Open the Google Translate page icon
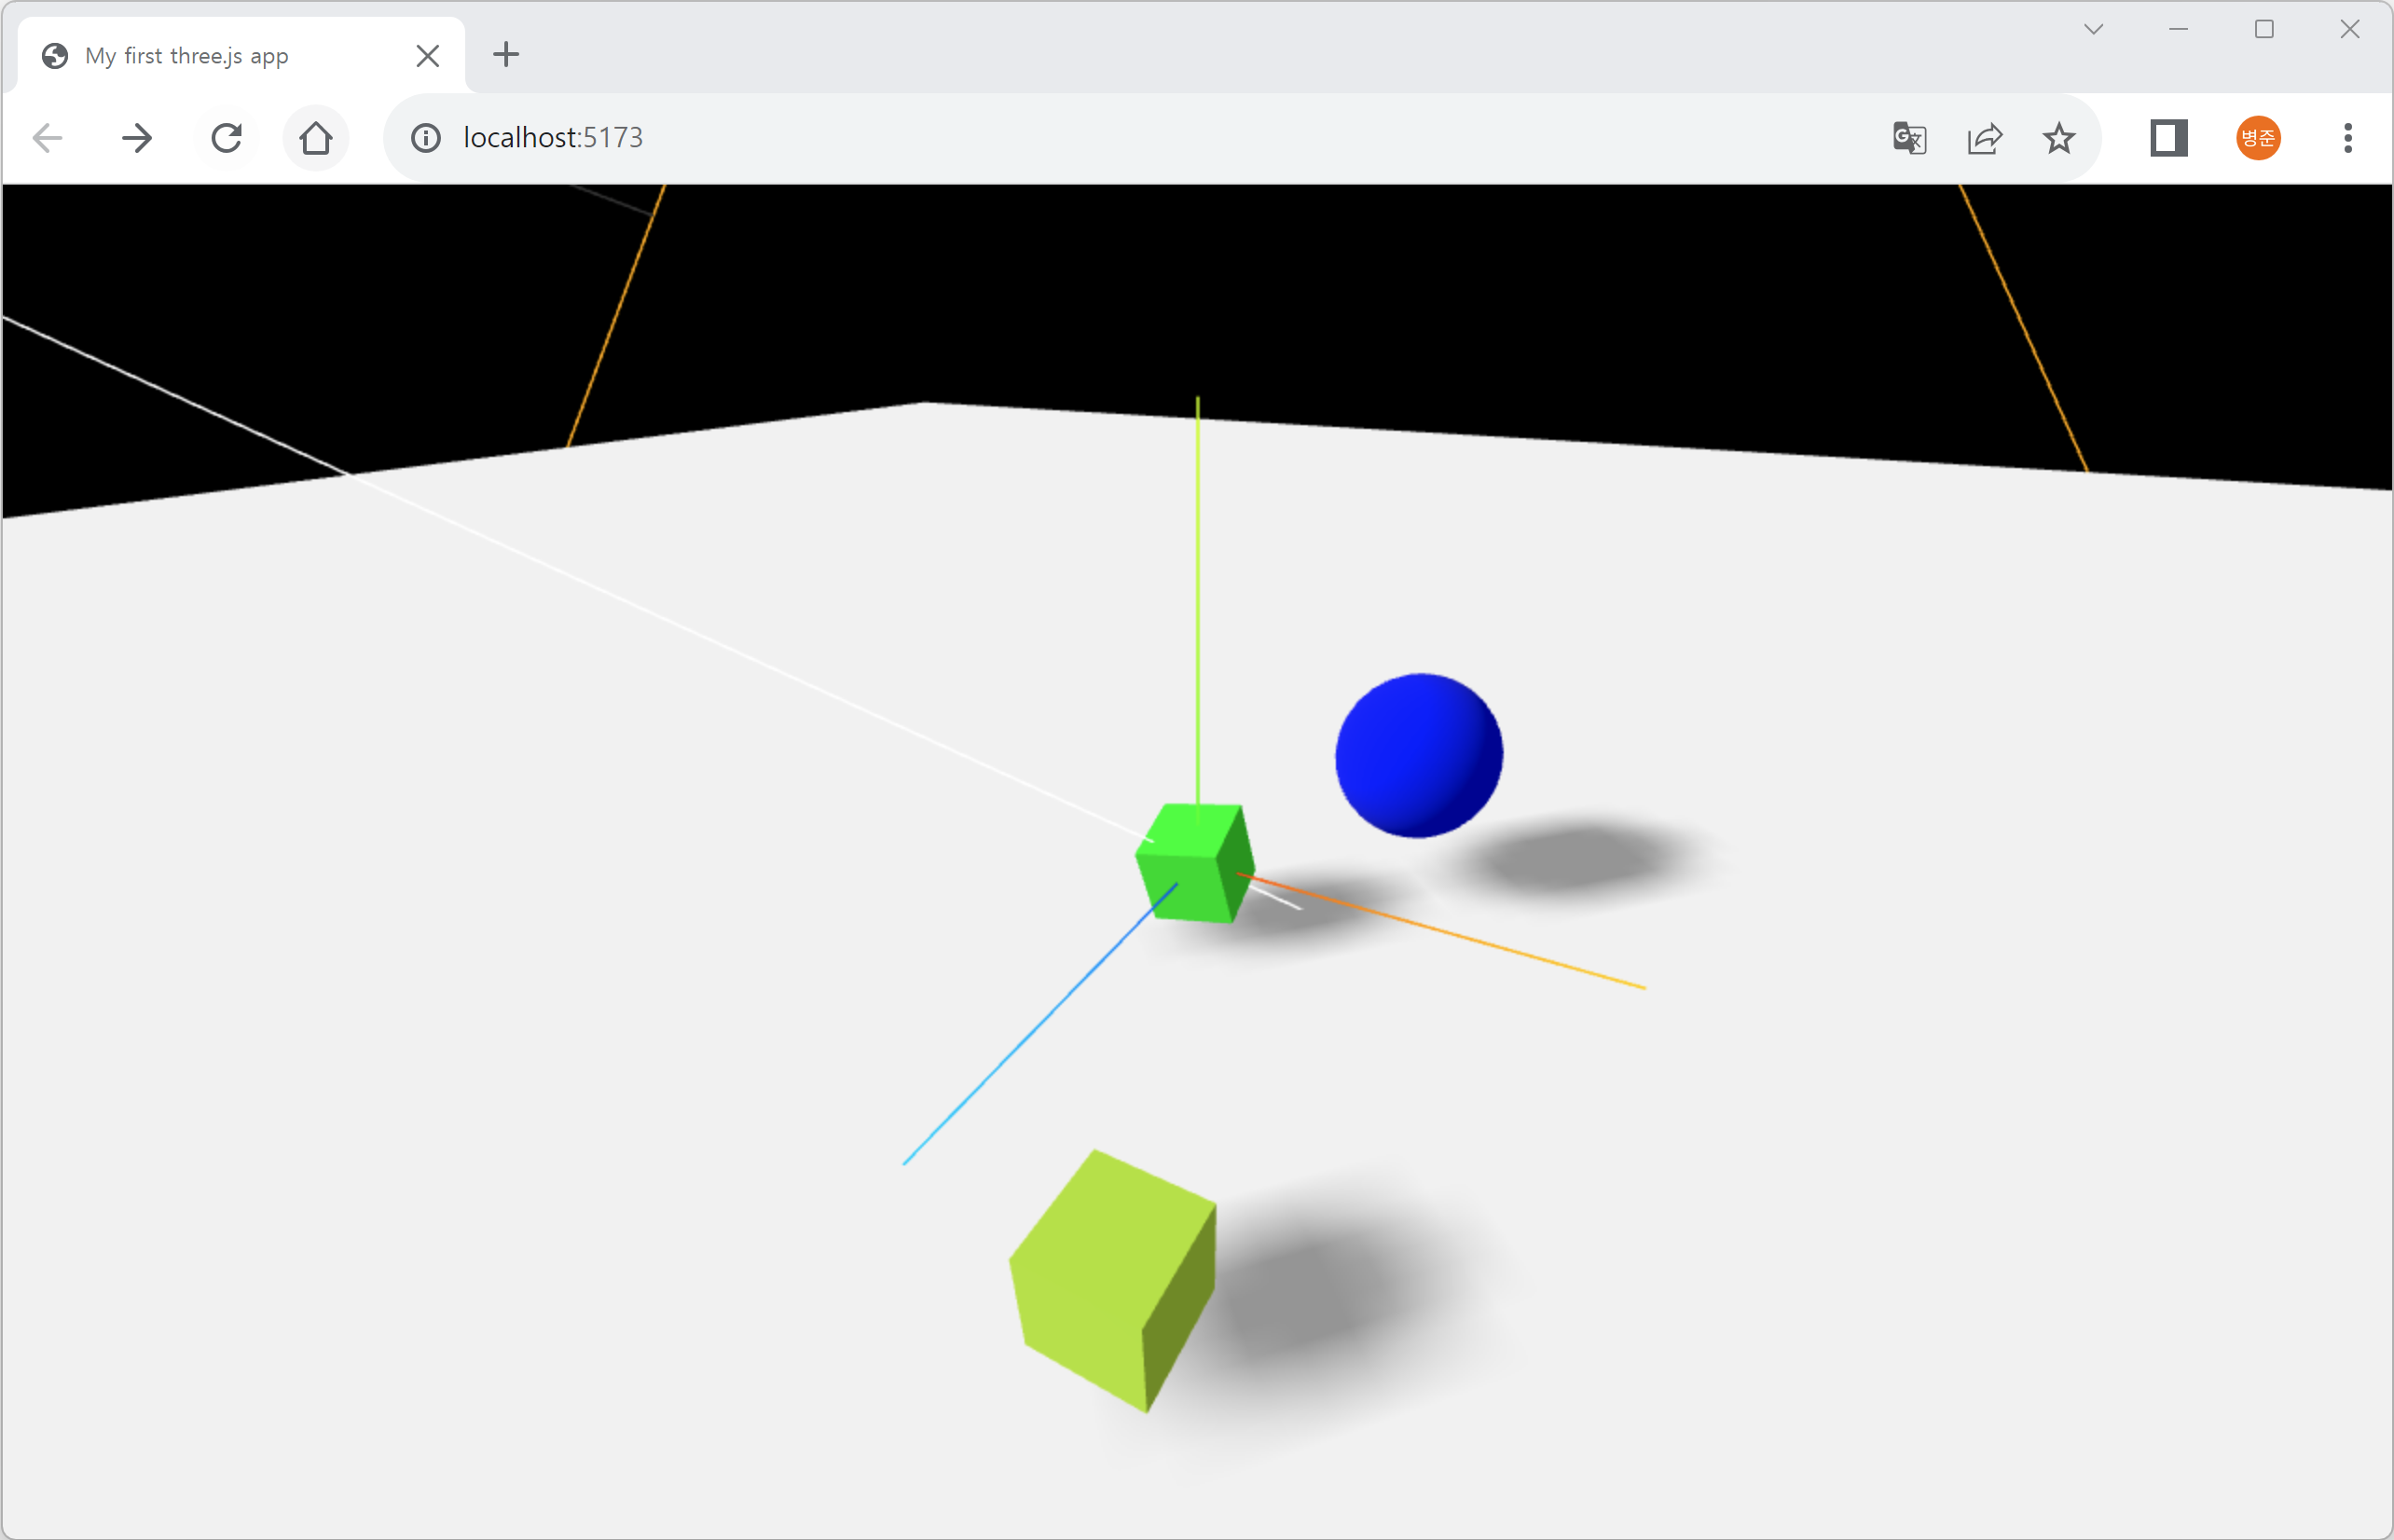The image size is (2394, 1540). pos(1909,138)
